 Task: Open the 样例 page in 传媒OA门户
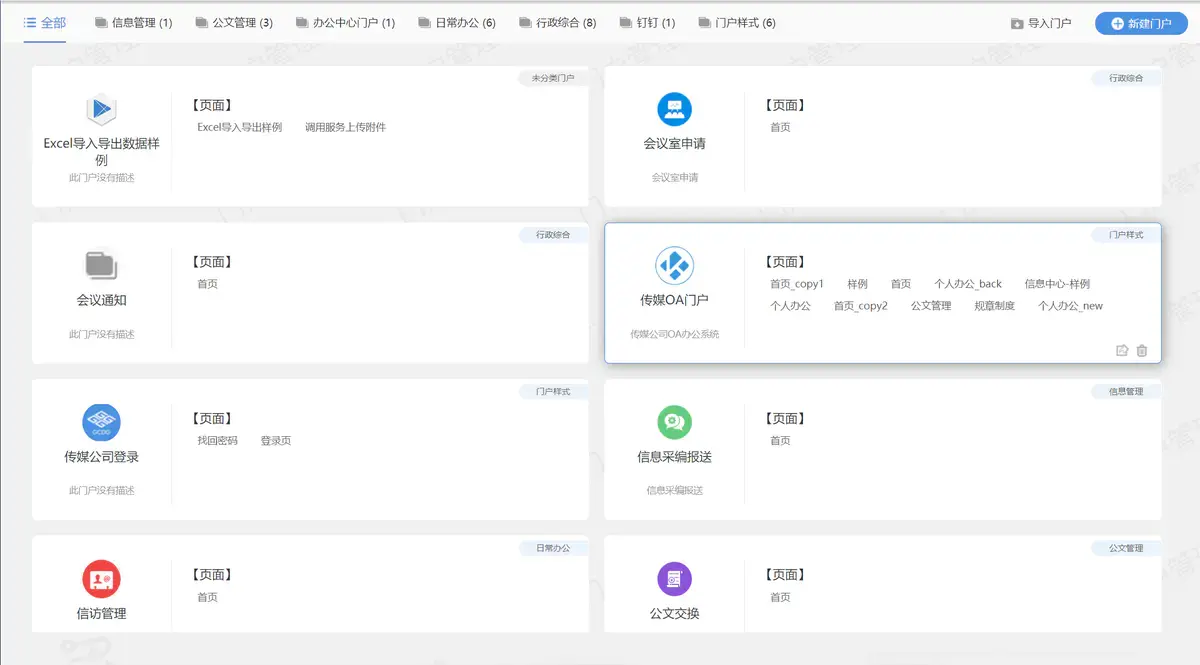click(x=857, y=284)
